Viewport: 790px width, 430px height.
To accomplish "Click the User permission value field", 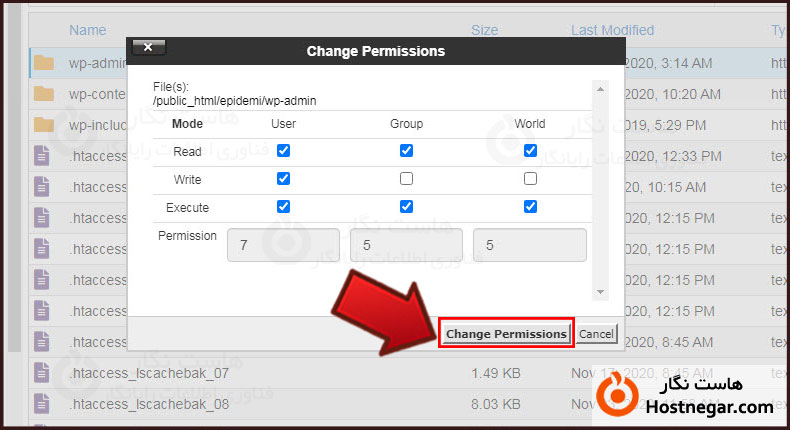I will pos(283,246).
